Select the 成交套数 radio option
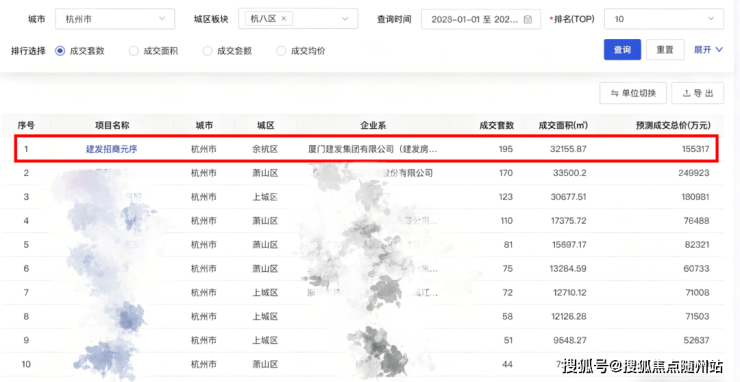Viewport: 740px width, 382px height. [x=60, y=51]
